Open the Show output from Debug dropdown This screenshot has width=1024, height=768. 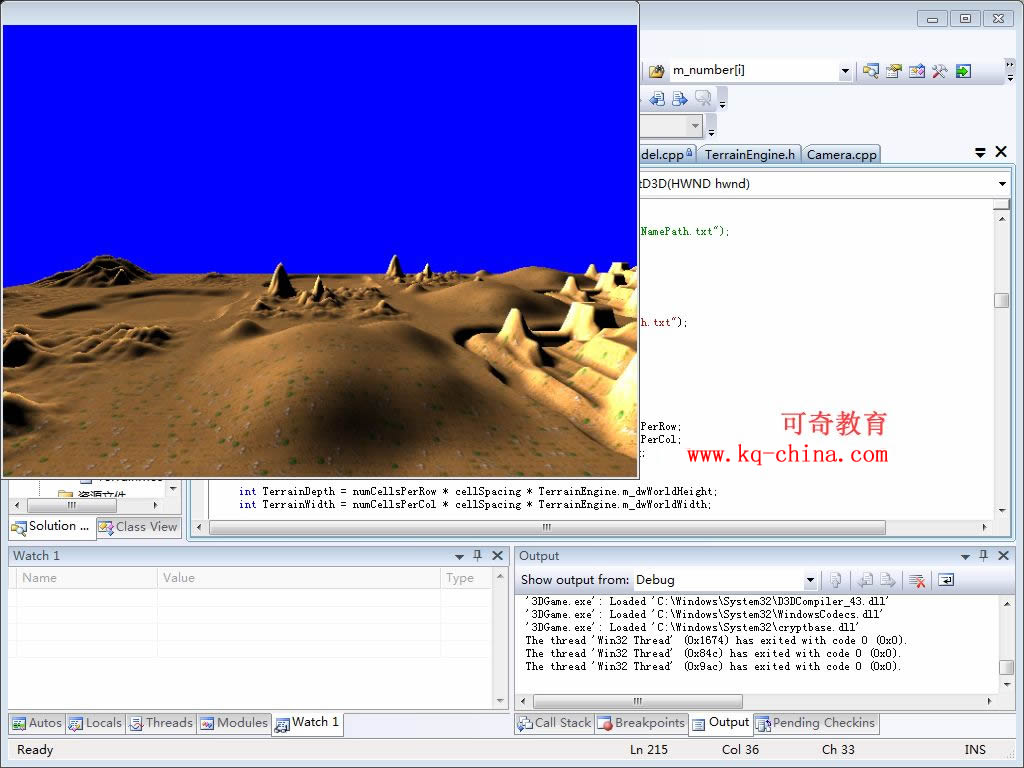[810, 580]
